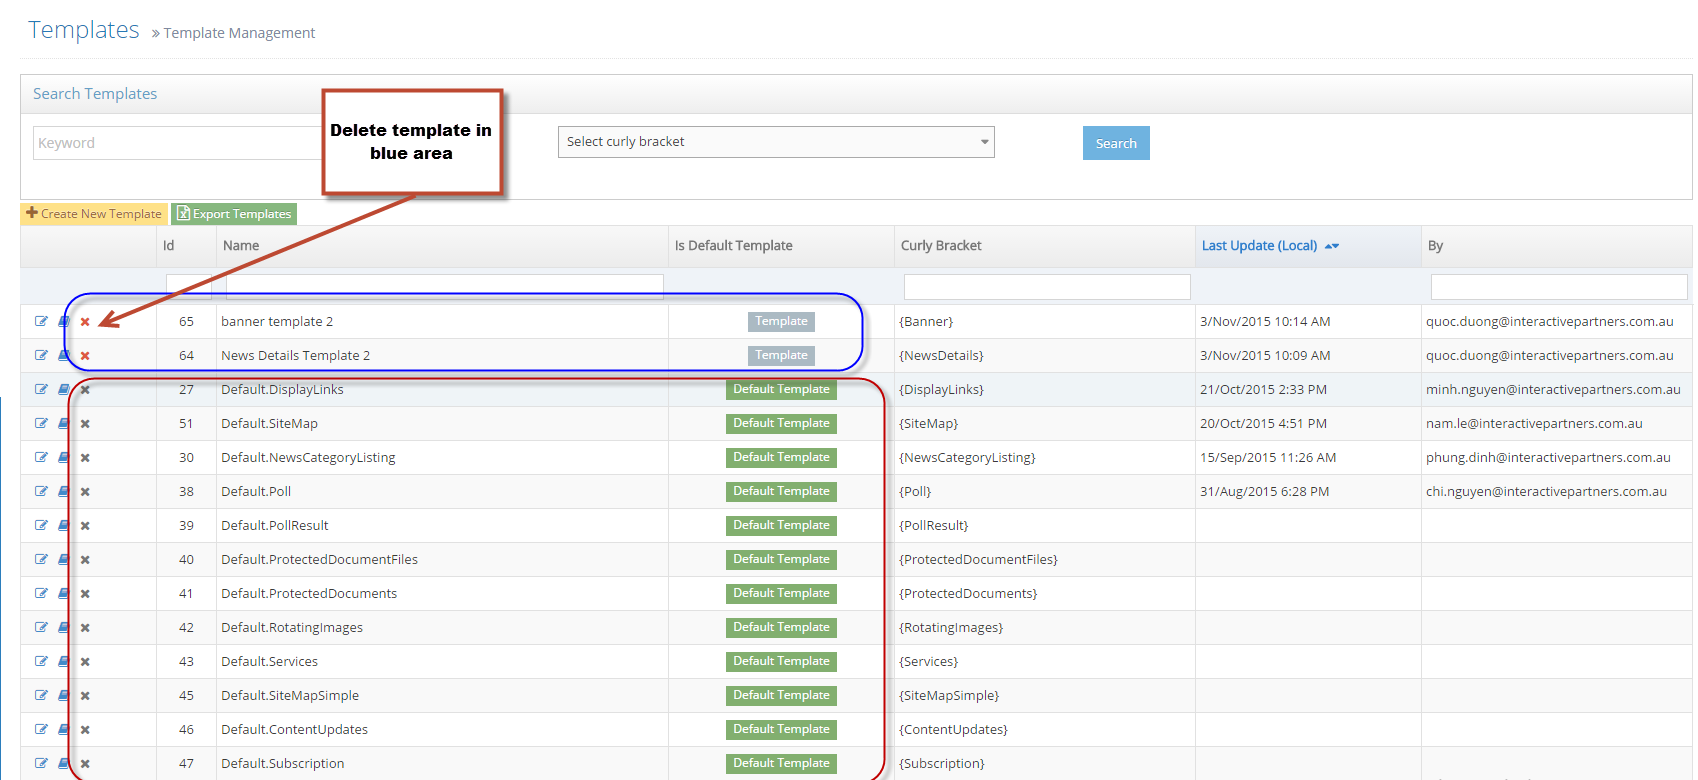Click the Id column header
1698x780 pixels.
168,246
